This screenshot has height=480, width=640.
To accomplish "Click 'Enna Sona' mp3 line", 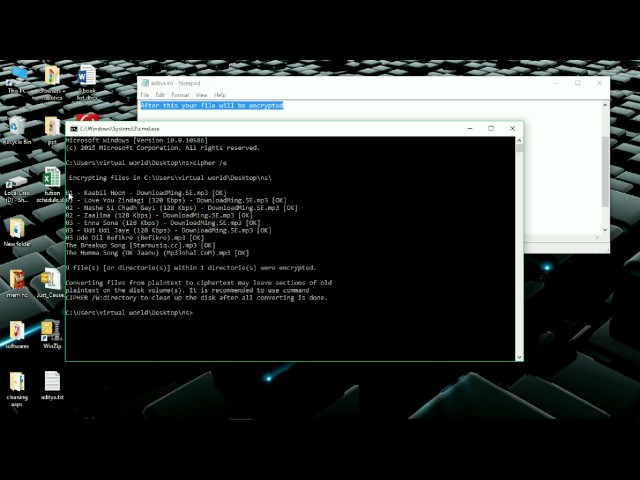I will [163, 223].
